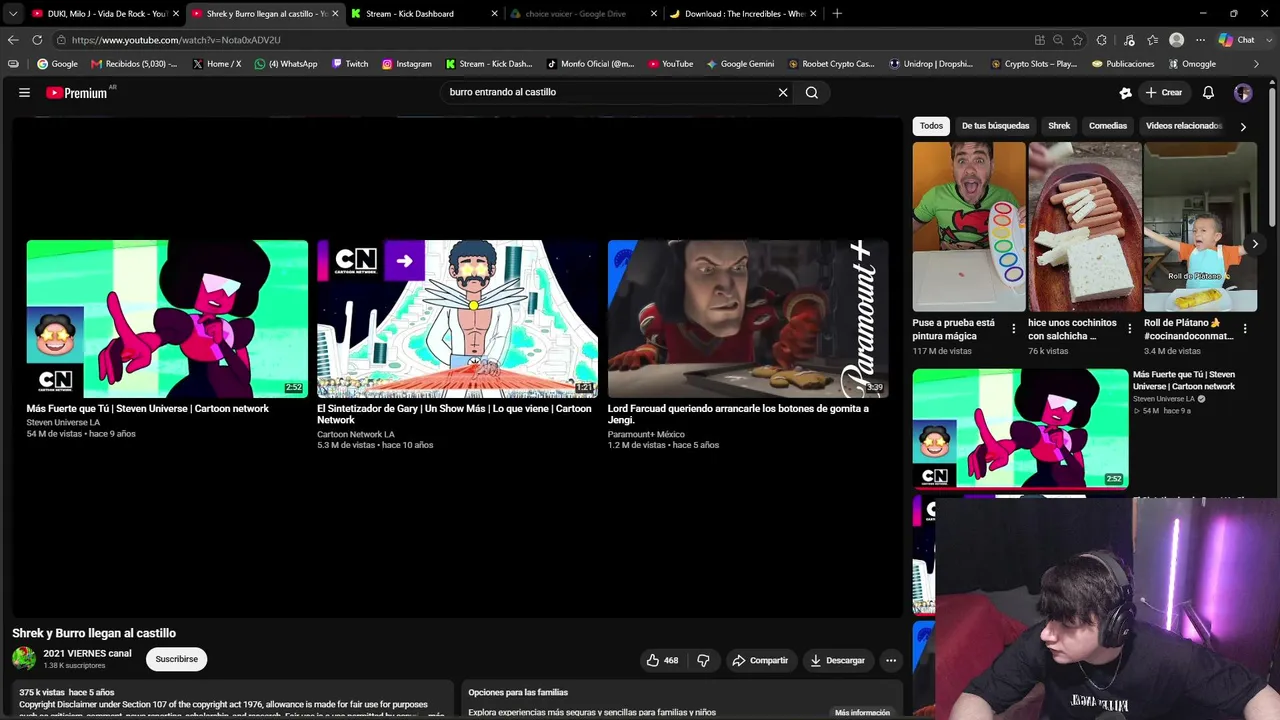Screen dimensions: 1280x720
Task: Switch to choice voicer - Google Drive tab
Action: (582, 14)
